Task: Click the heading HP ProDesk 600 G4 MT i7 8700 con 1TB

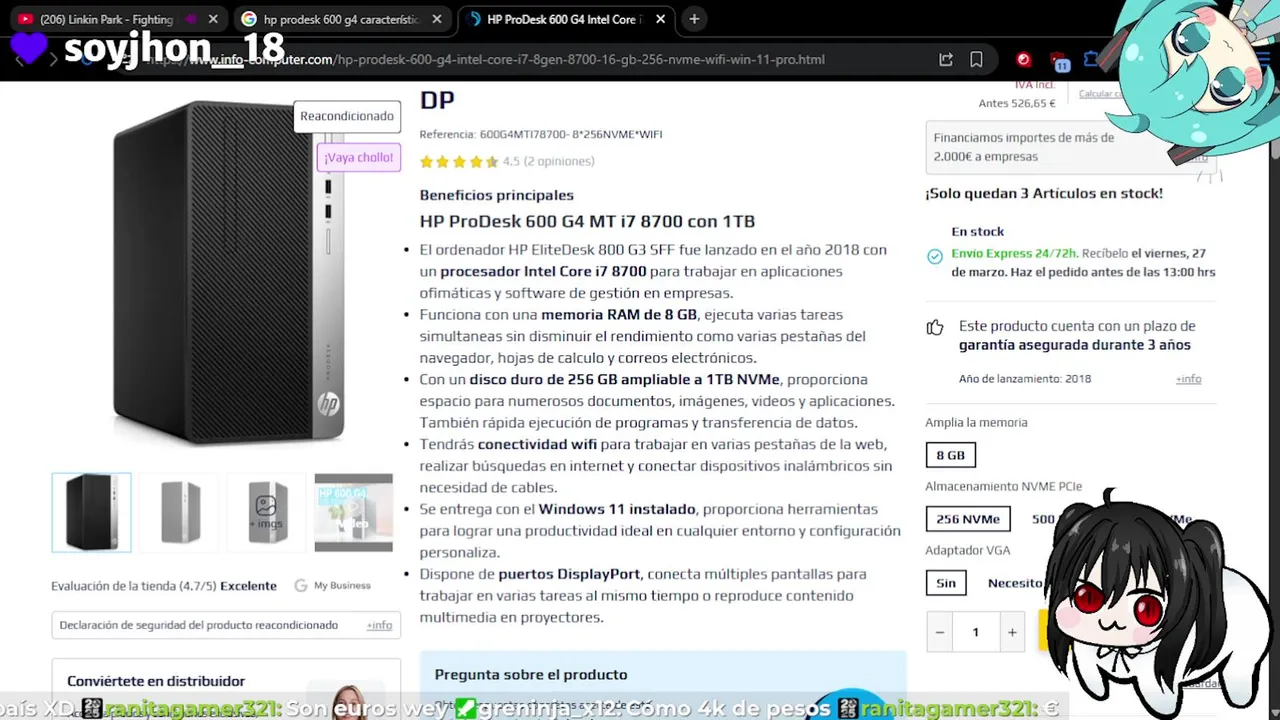Action: pyautogui.click(x=587, y=221)
